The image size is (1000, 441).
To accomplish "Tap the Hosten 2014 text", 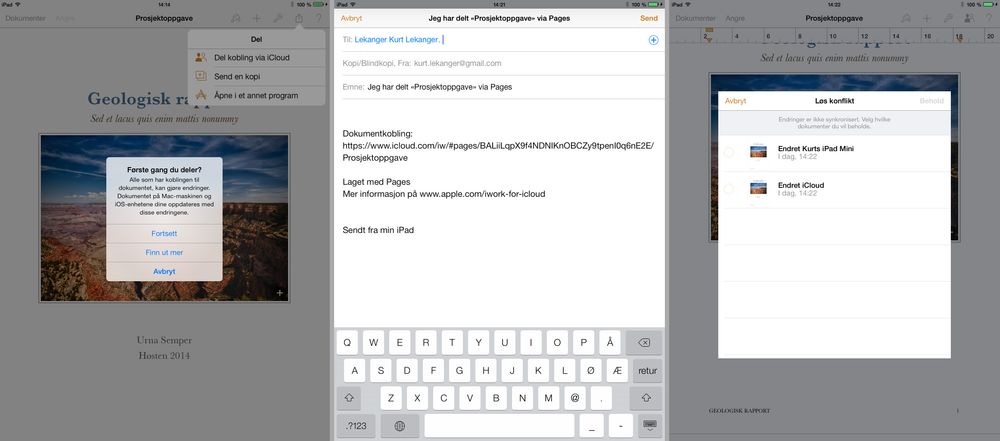I will point(164,355).
